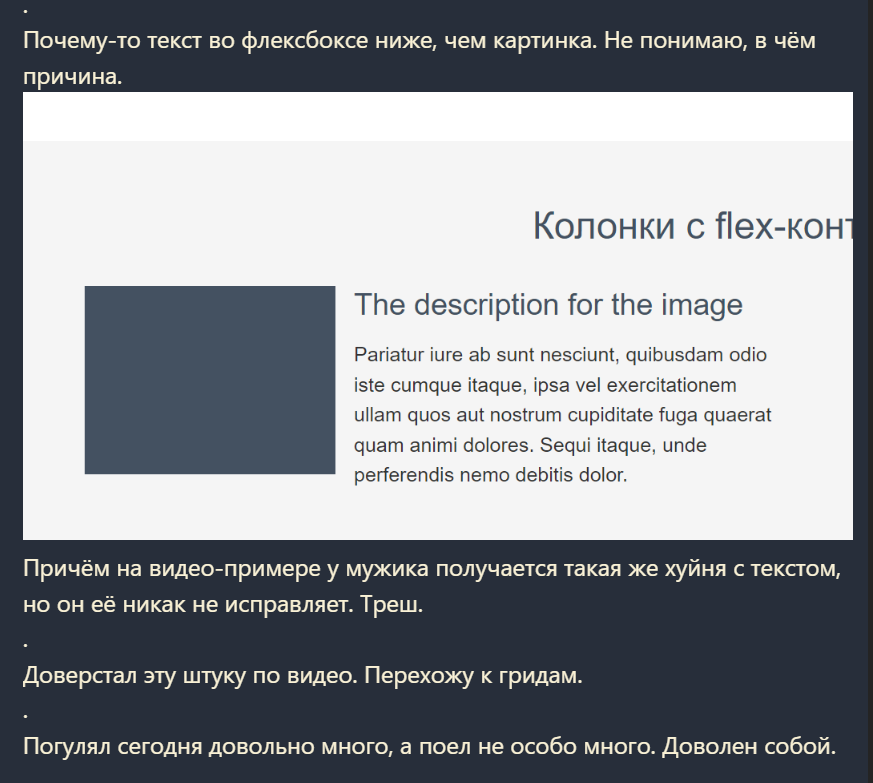
Task: Click the heading 'The description for the image'
Action: pyautogui.click(x=548, y=305)
